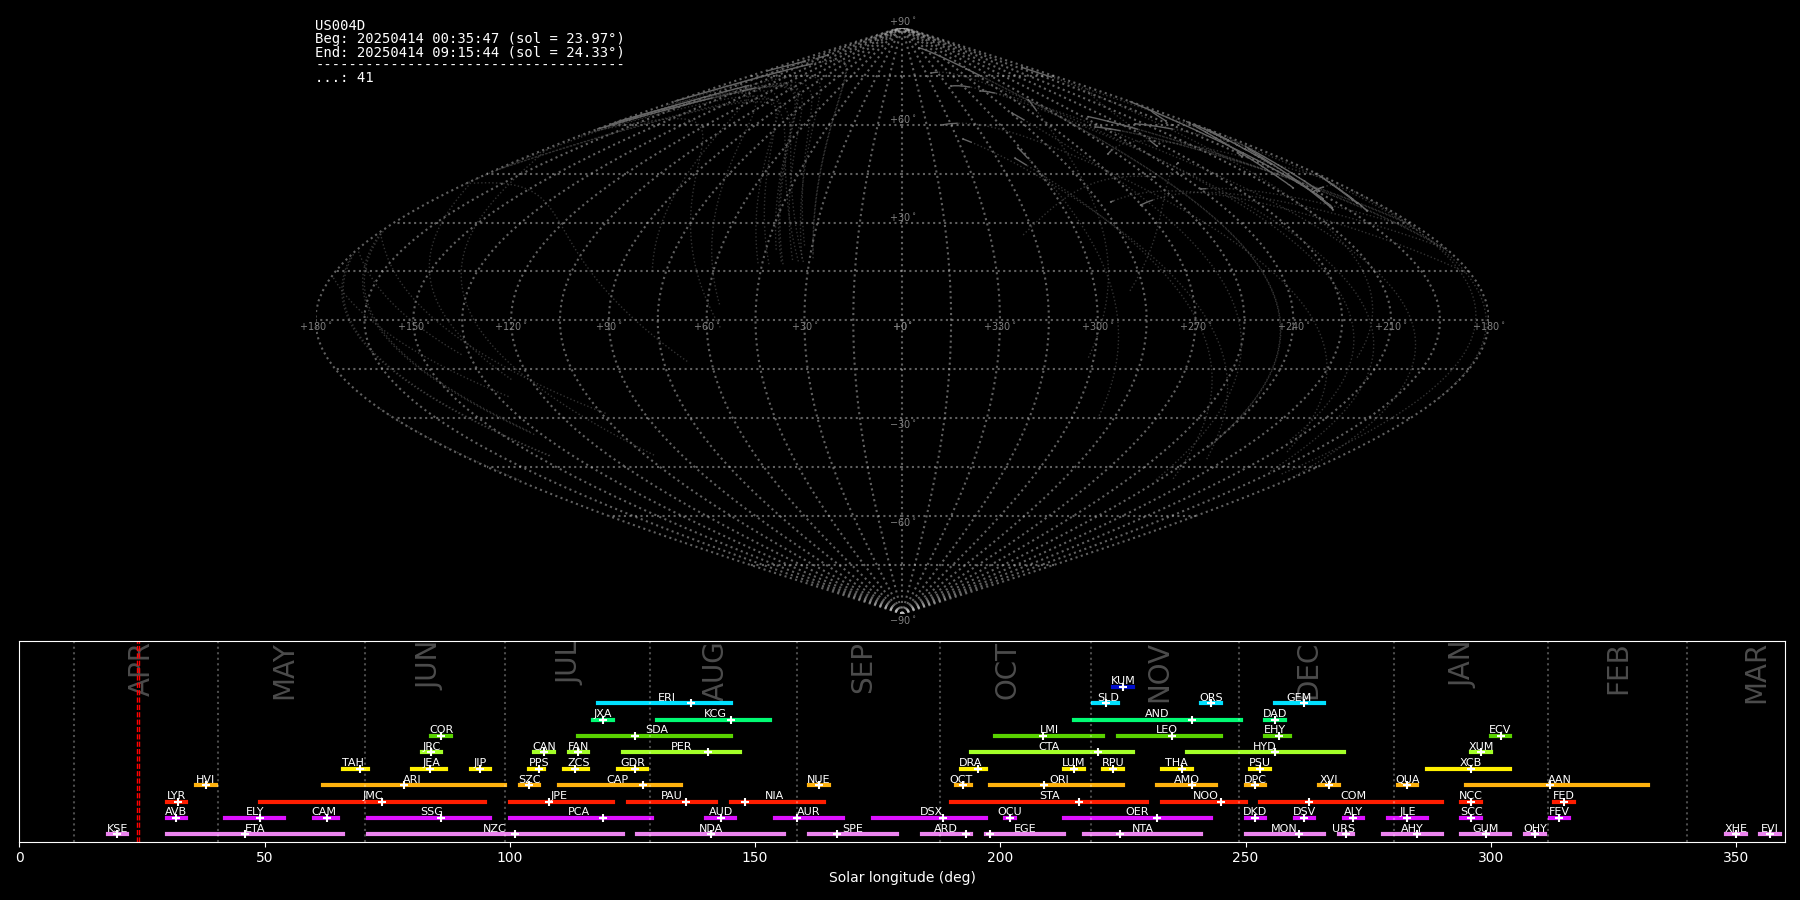Click the -90 label at the south pole
The height and width of the screenshot is (900, 1800).
point(902,621)
